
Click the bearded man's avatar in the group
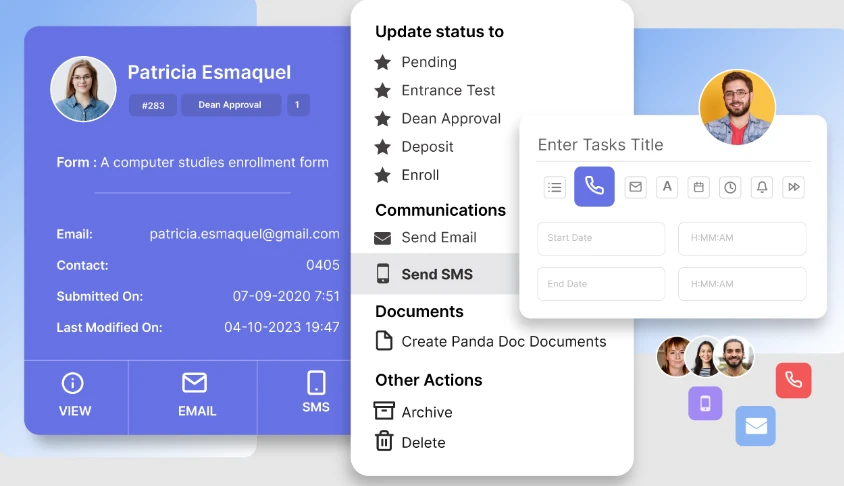coord(735,356)
